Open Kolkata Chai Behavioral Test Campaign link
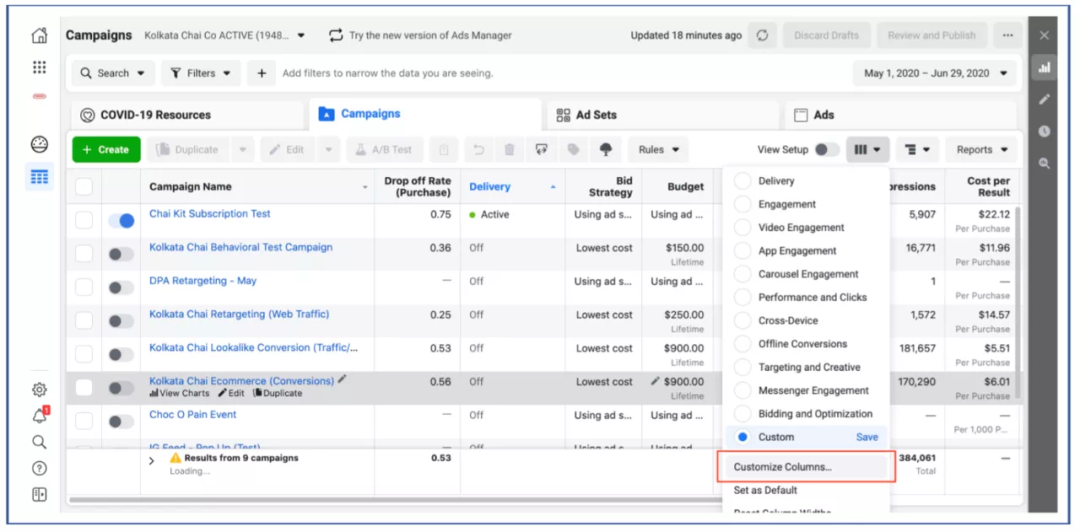 point(240,247)
